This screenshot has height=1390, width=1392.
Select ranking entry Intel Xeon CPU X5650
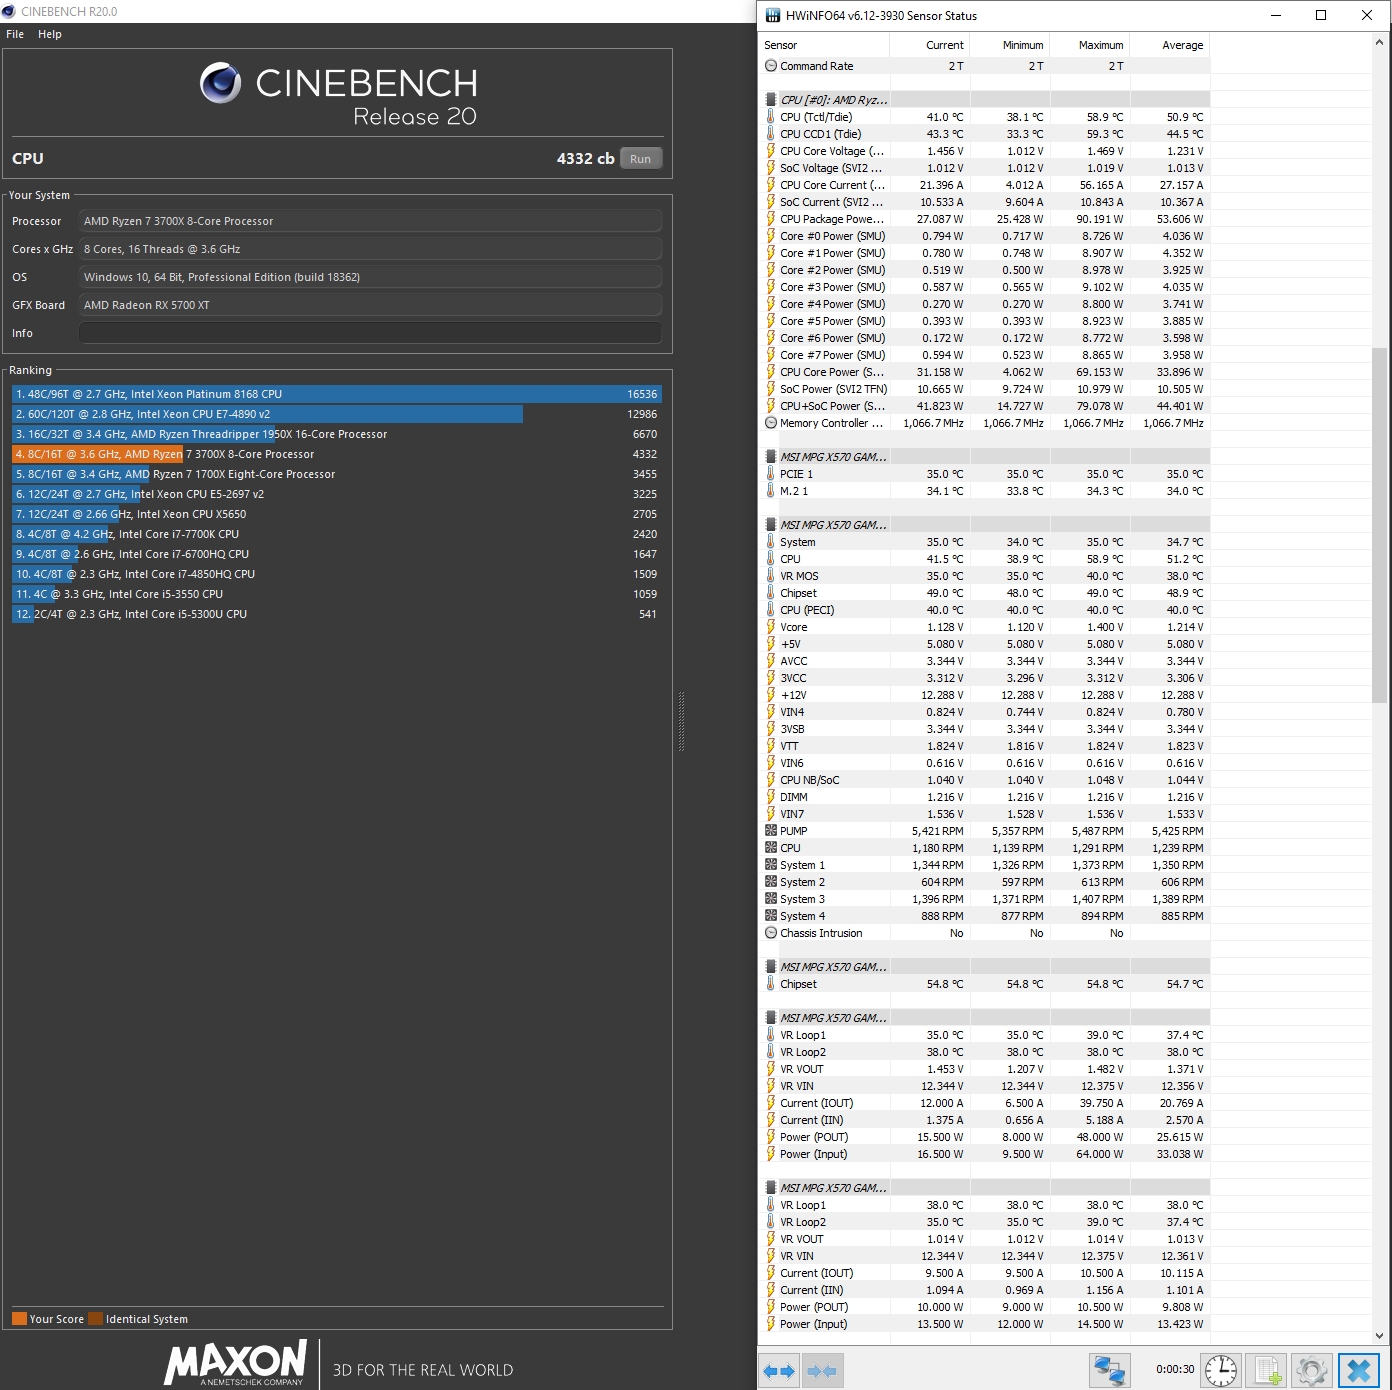pyautogui.click(x=337, y=514)
